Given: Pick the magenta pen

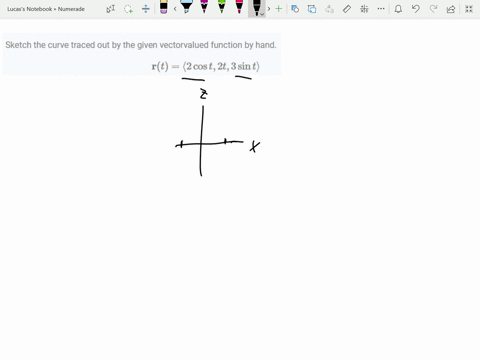Looking at the screenshot, I should tap(204, 7).
